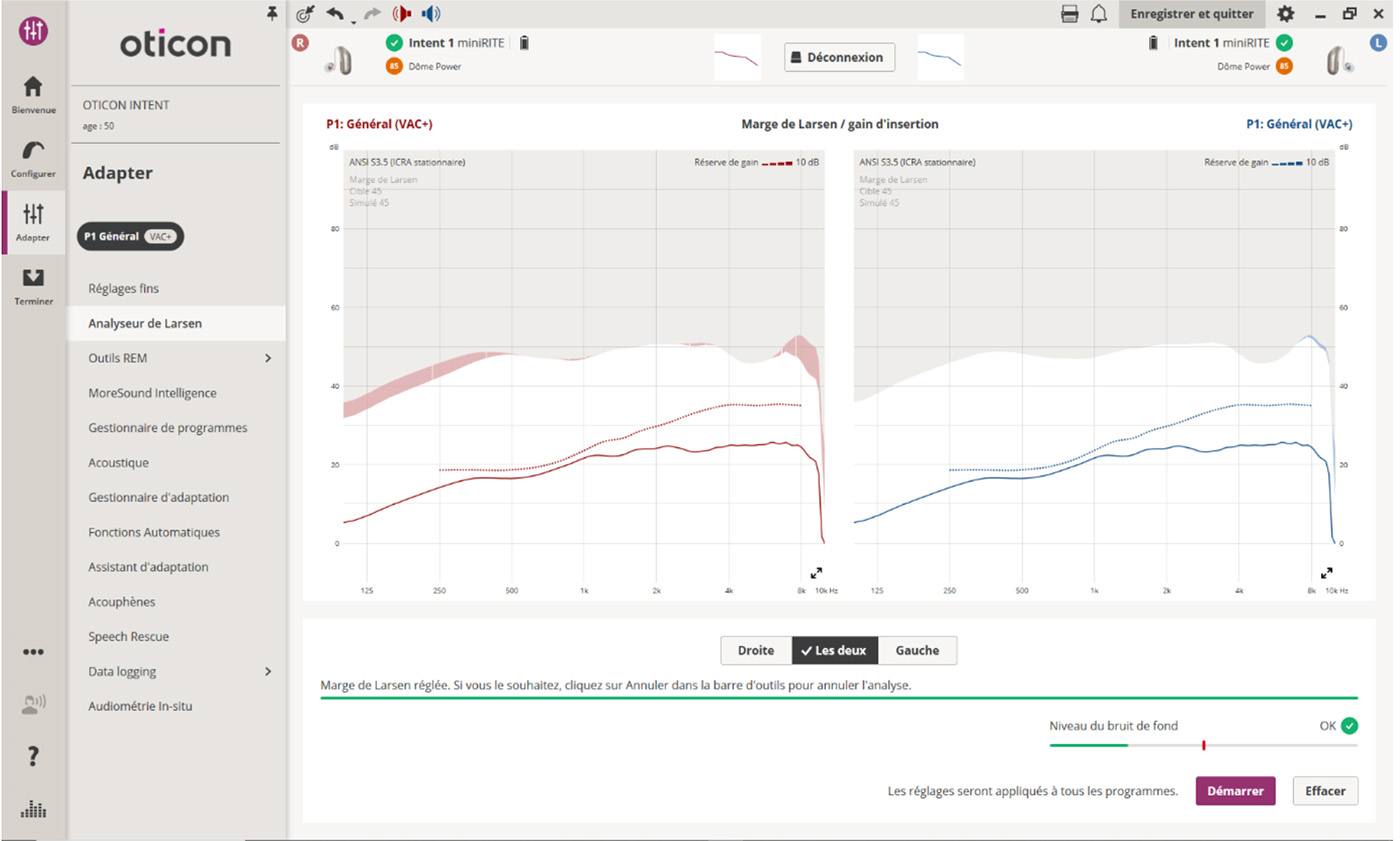Click the Déconnexion button
This screenshot has width=1400, height=841.
(x=838, y=58)
